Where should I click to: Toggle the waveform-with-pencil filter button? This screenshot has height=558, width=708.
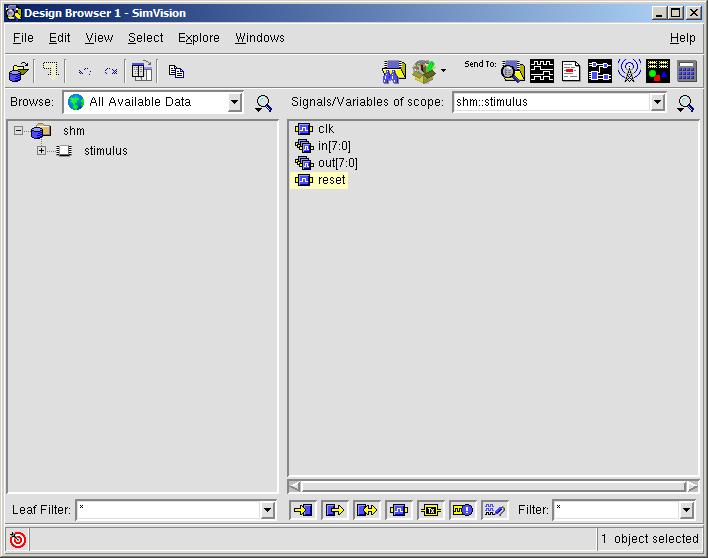click(495, 510)
